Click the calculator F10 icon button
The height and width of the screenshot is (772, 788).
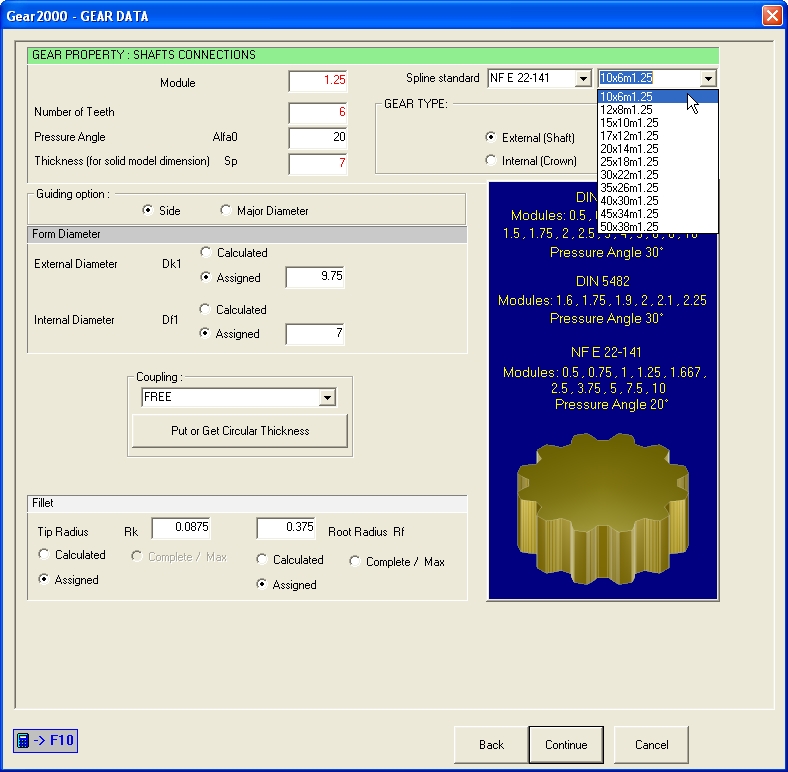[45, 740]
